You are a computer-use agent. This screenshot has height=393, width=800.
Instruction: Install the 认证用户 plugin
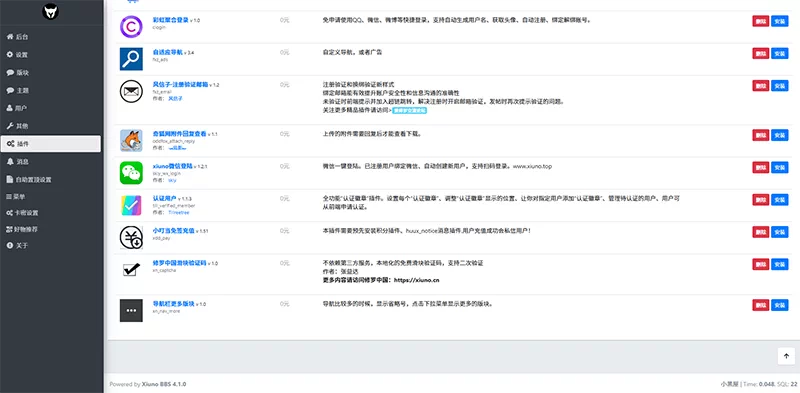click(x=779, y=200)
